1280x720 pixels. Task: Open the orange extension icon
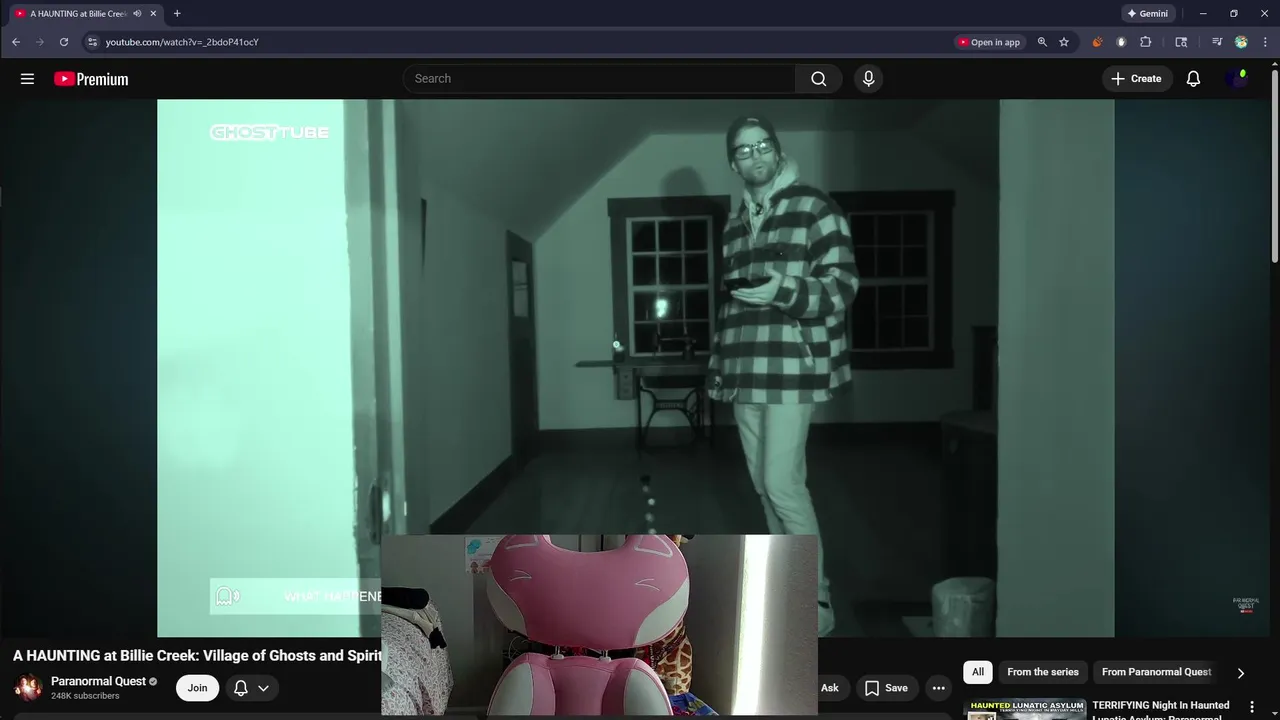(1097, 42)
